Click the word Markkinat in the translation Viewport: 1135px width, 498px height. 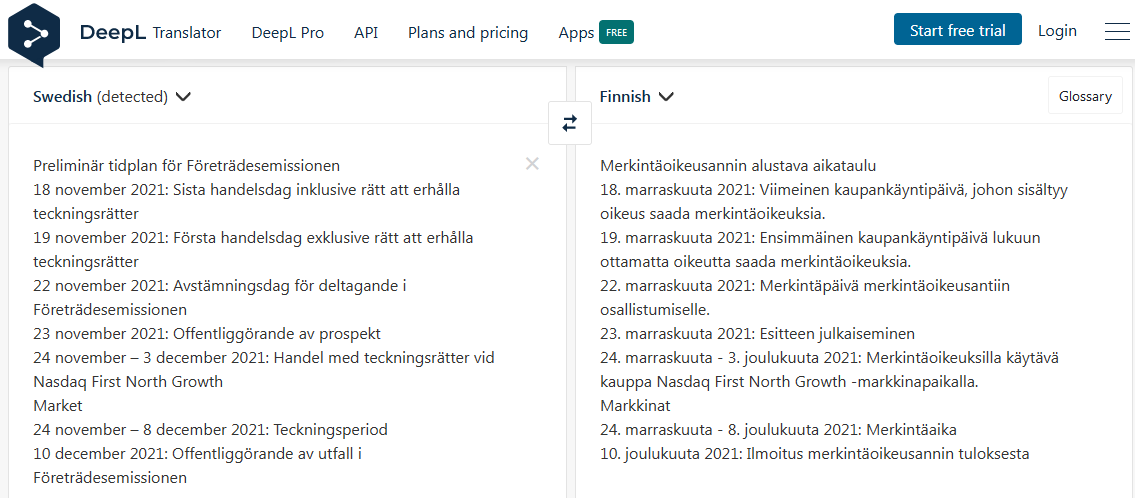[x=636, y=406]
